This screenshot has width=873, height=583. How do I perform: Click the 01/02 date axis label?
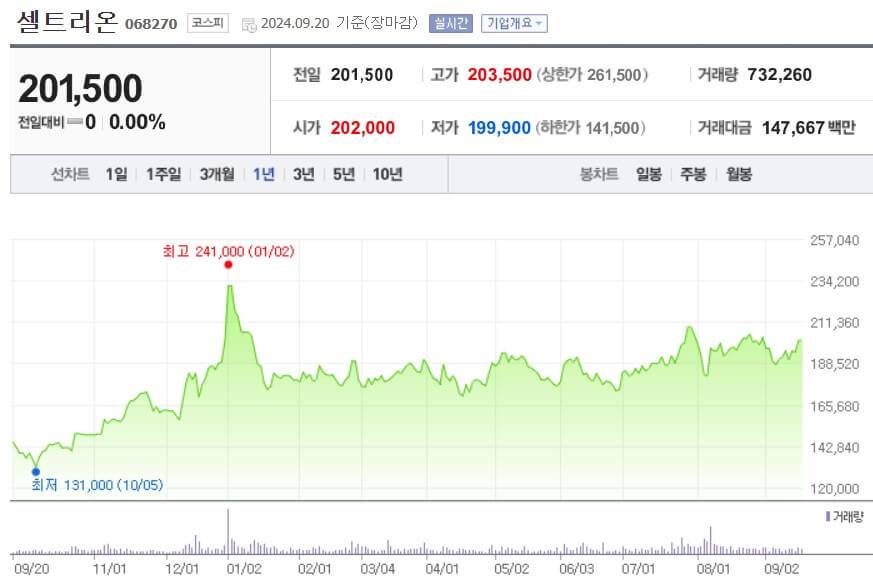point(244,569)
